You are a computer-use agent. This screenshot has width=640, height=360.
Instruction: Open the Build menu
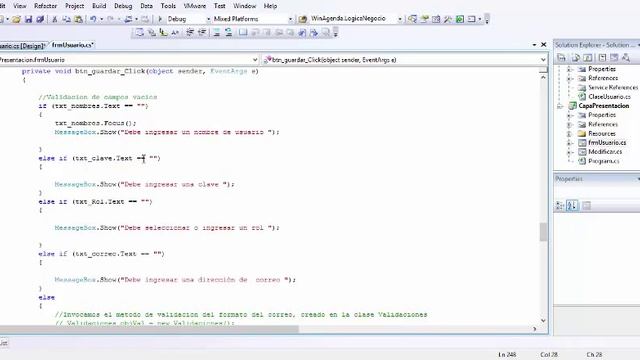[x=99, y=6]
